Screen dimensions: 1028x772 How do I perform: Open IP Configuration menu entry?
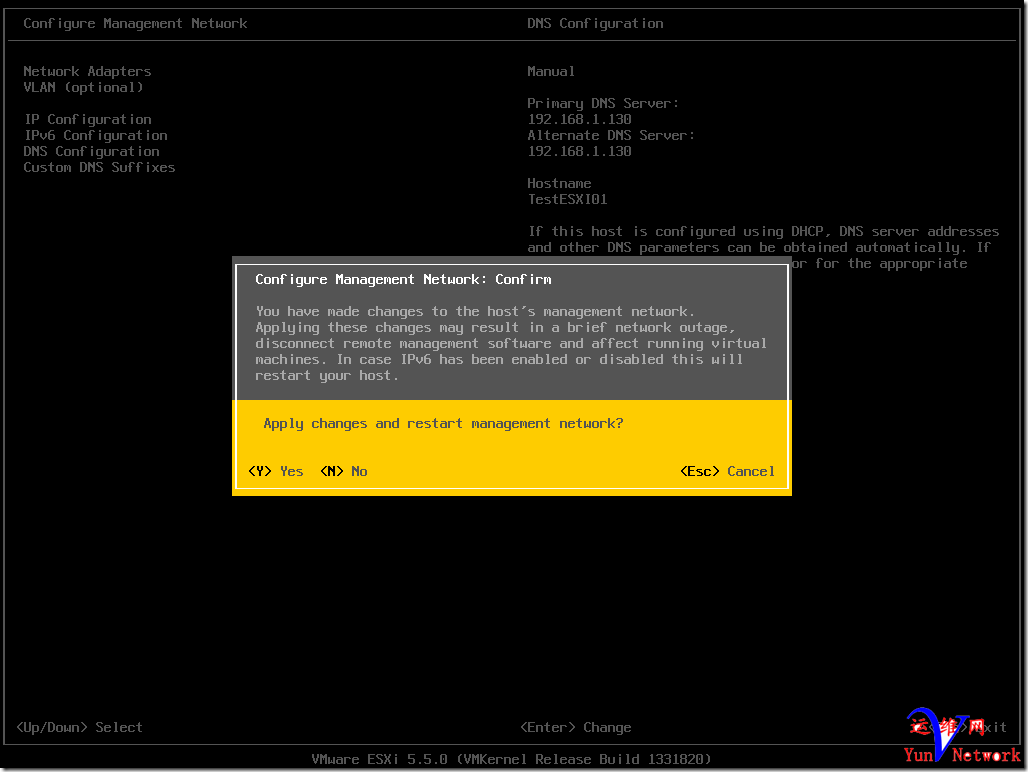click(x=88, y=119)
